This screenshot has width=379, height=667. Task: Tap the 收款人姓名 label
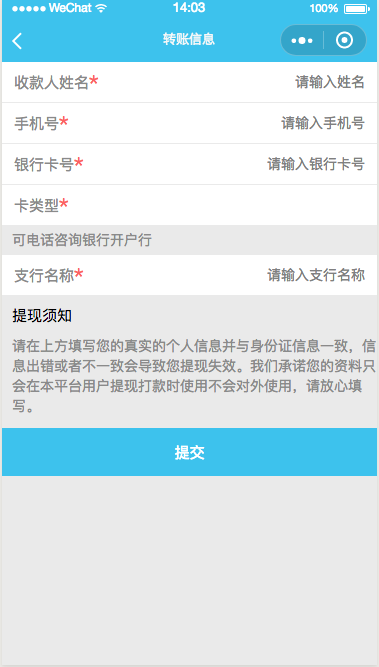coord(51,82)
